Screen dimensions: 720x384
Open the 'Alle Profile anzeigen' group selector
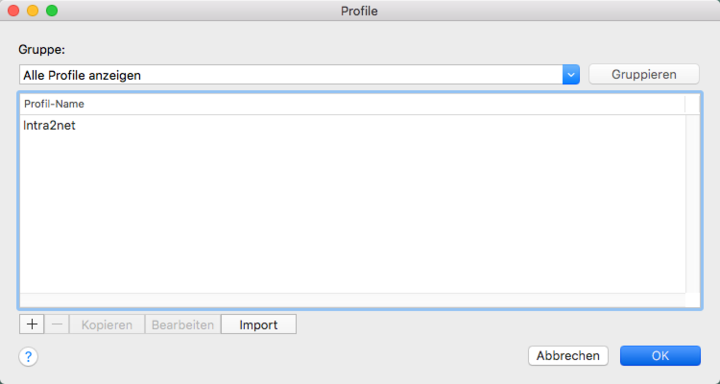pyautogui.click(x=299, y=74)
